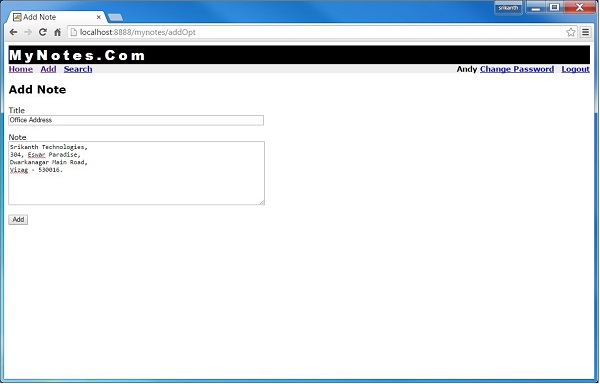Viewport: 600px width, 384px height.
Task: Submit the note with Add button
Action: coord(18,220)
